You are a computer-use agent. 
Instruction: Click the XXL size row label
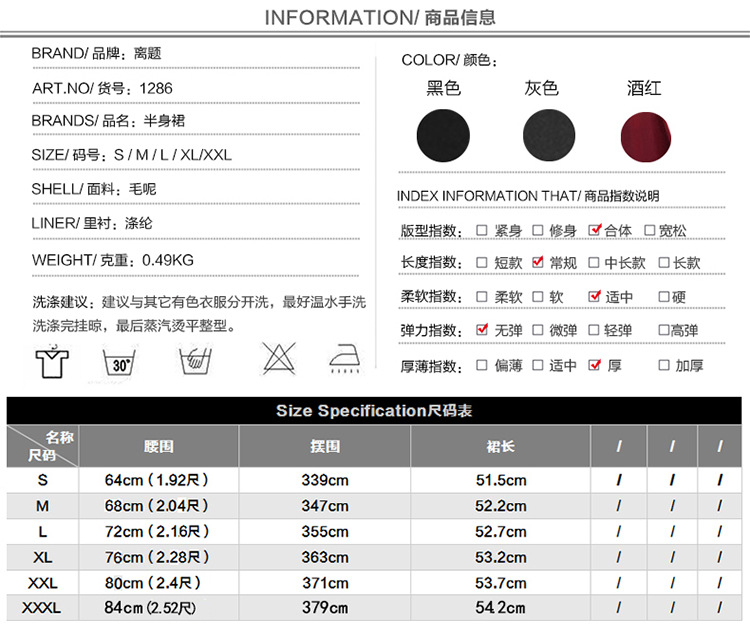[43, 583]
